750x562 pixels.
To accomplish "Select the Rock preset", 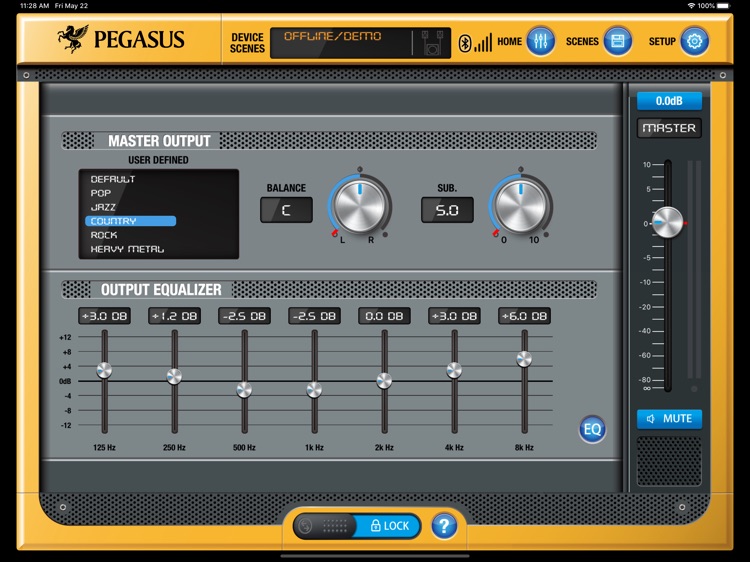I will click(x=104, y=235).
